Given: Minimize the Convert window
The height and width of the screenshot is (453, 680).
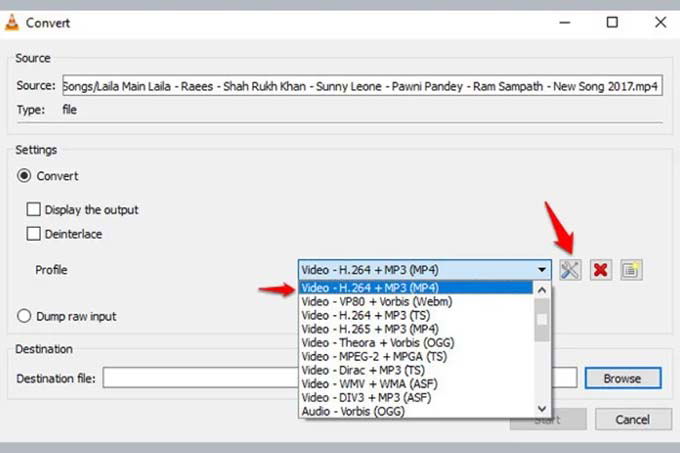Looking at the screenshot, I should 565,22.
